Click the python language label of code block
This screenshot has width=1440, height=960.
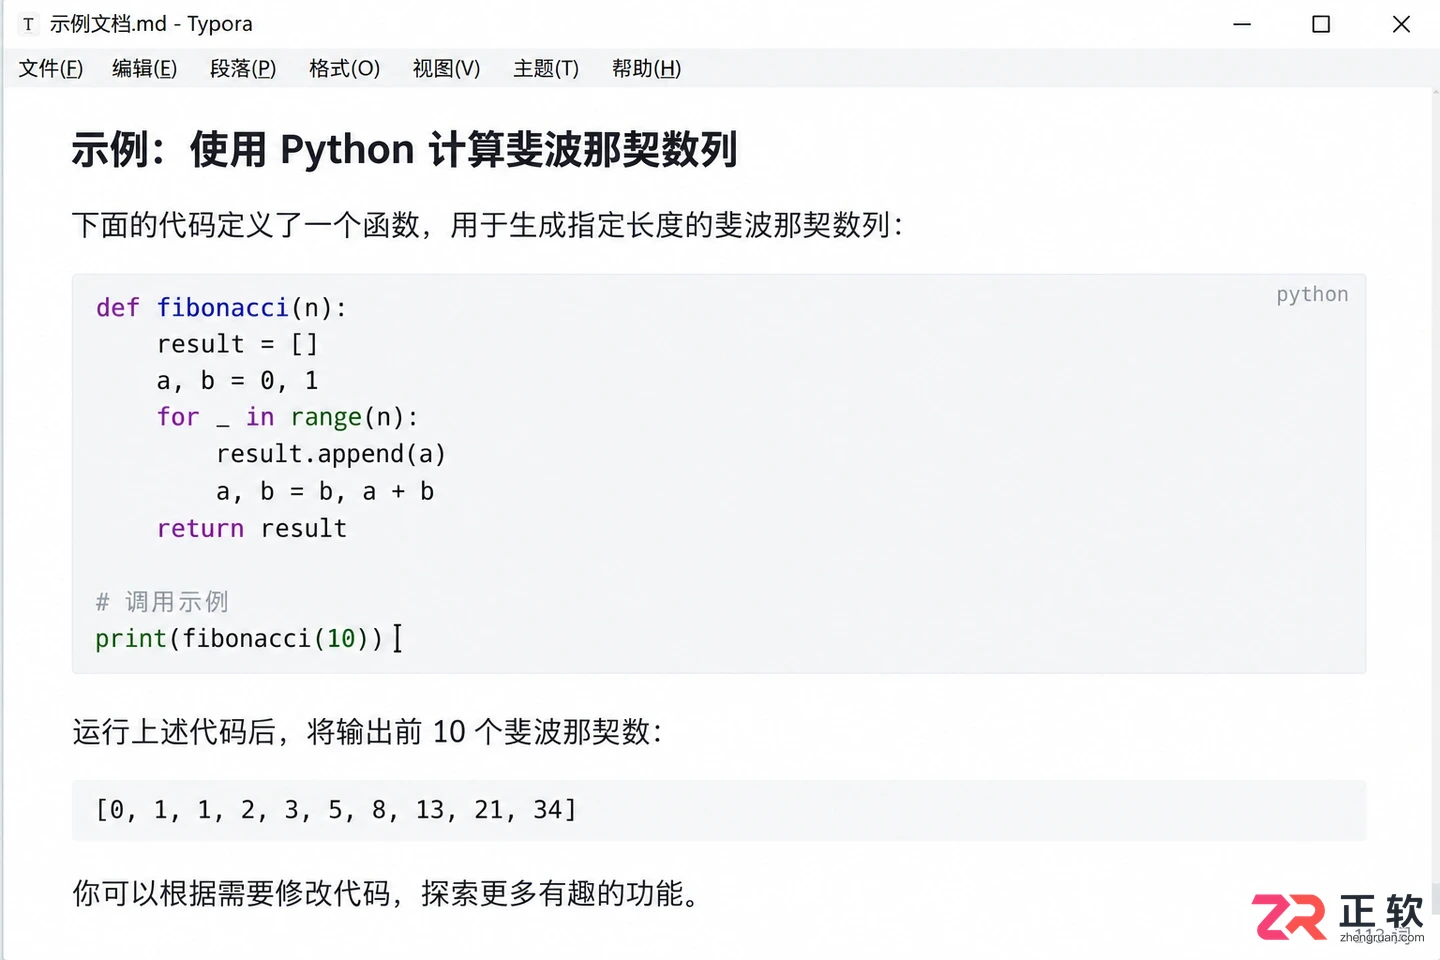(x=1312, y=294)
